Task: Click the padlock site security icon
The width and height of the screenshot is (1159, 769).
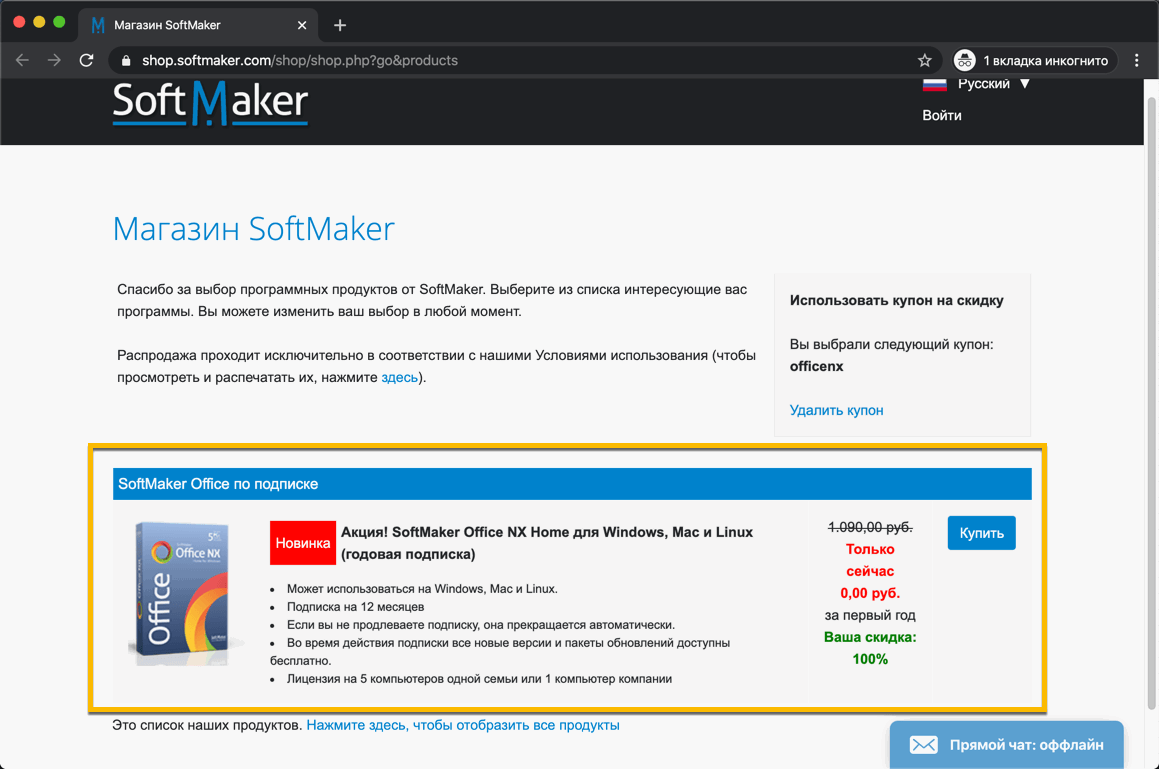Action: click(x=126, y=61)
